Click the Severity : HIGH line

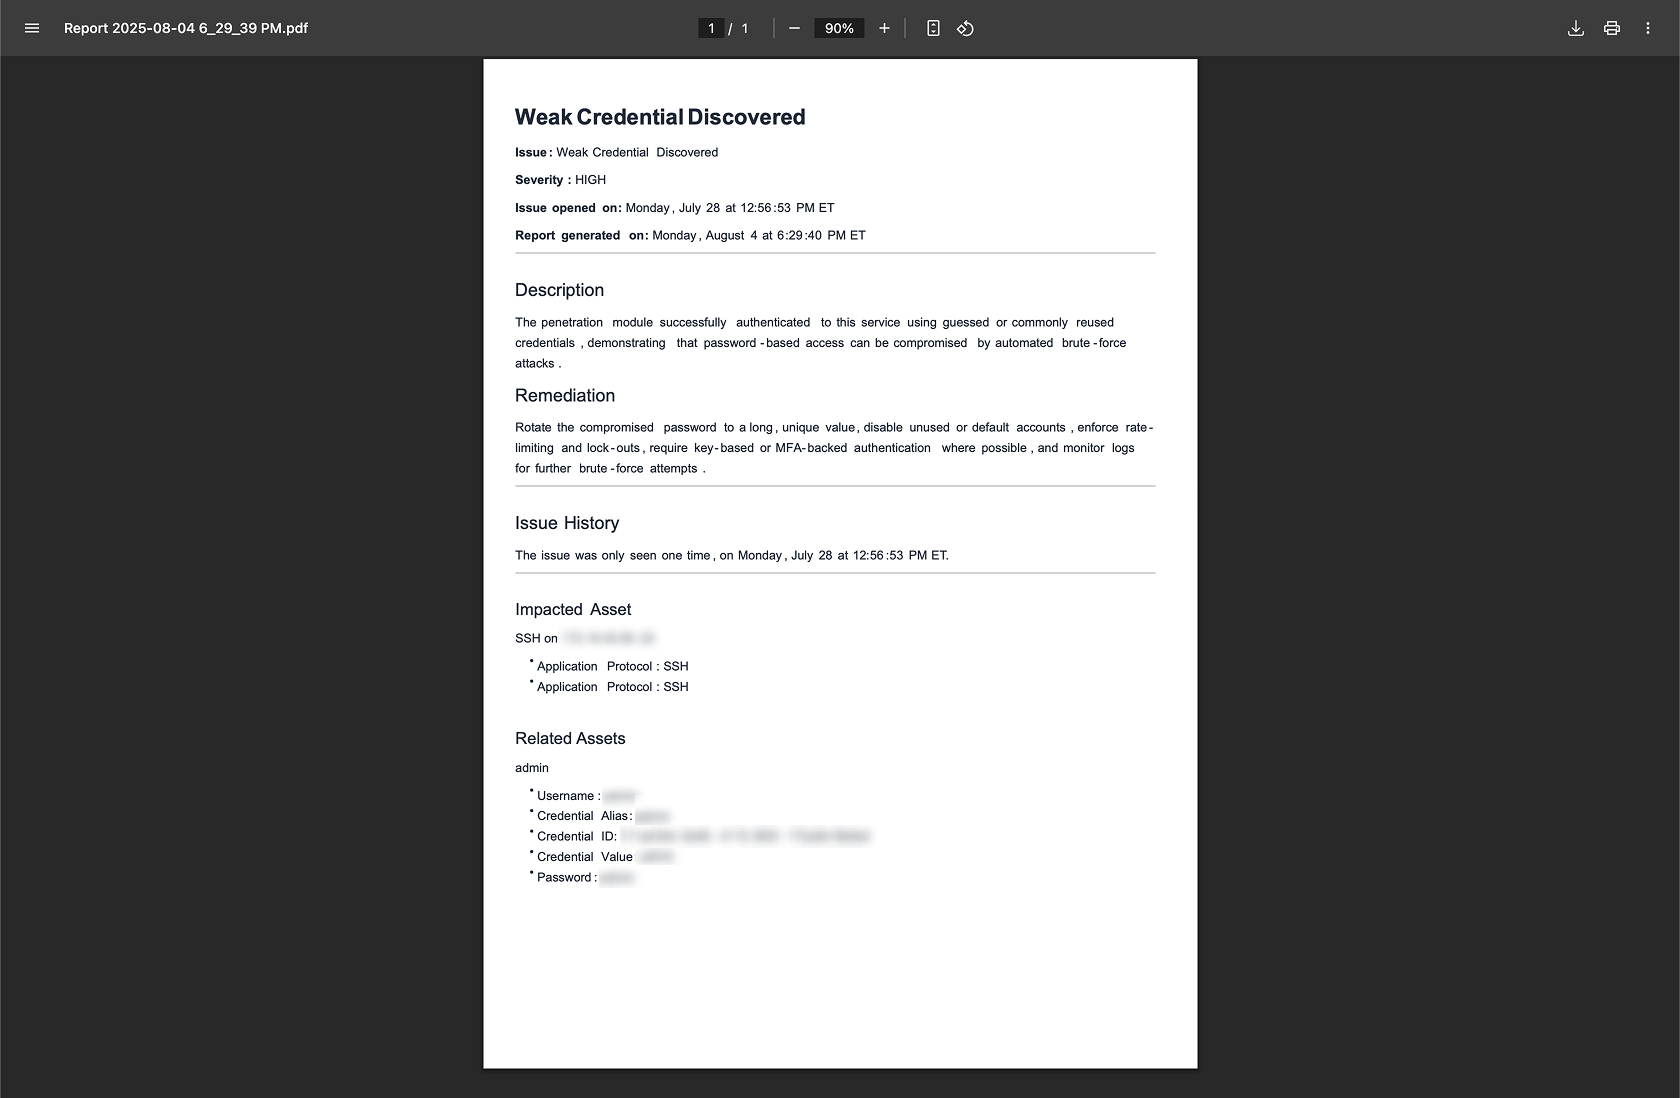560,180
